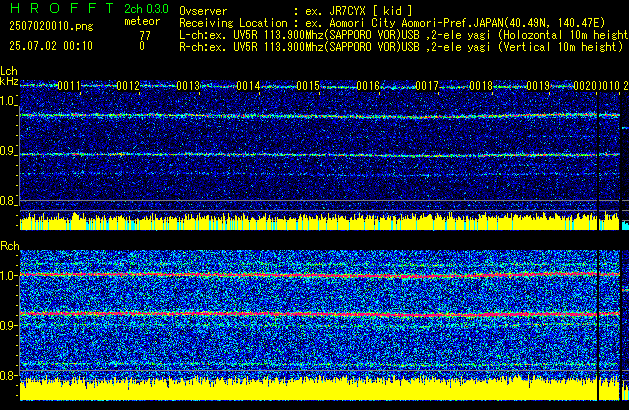Image resolution: width=629 pixels, height=410 pixels.
Task: Click time marker 0013
Action: pyautogui.click(x=188, y=86)
